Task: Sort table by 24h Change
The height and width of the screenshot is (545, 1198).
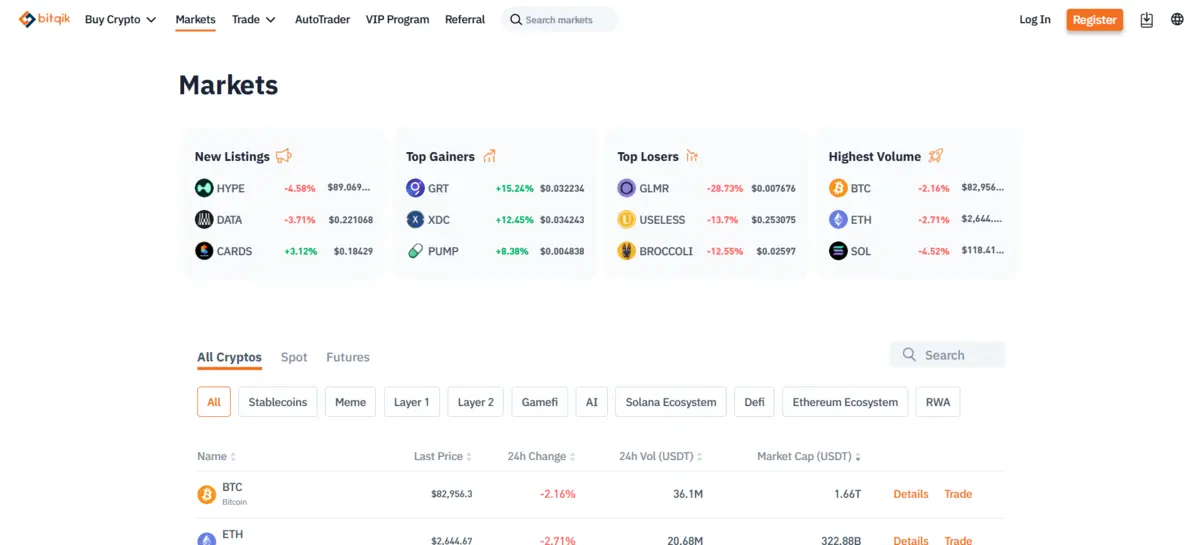Action: point(541,456)
